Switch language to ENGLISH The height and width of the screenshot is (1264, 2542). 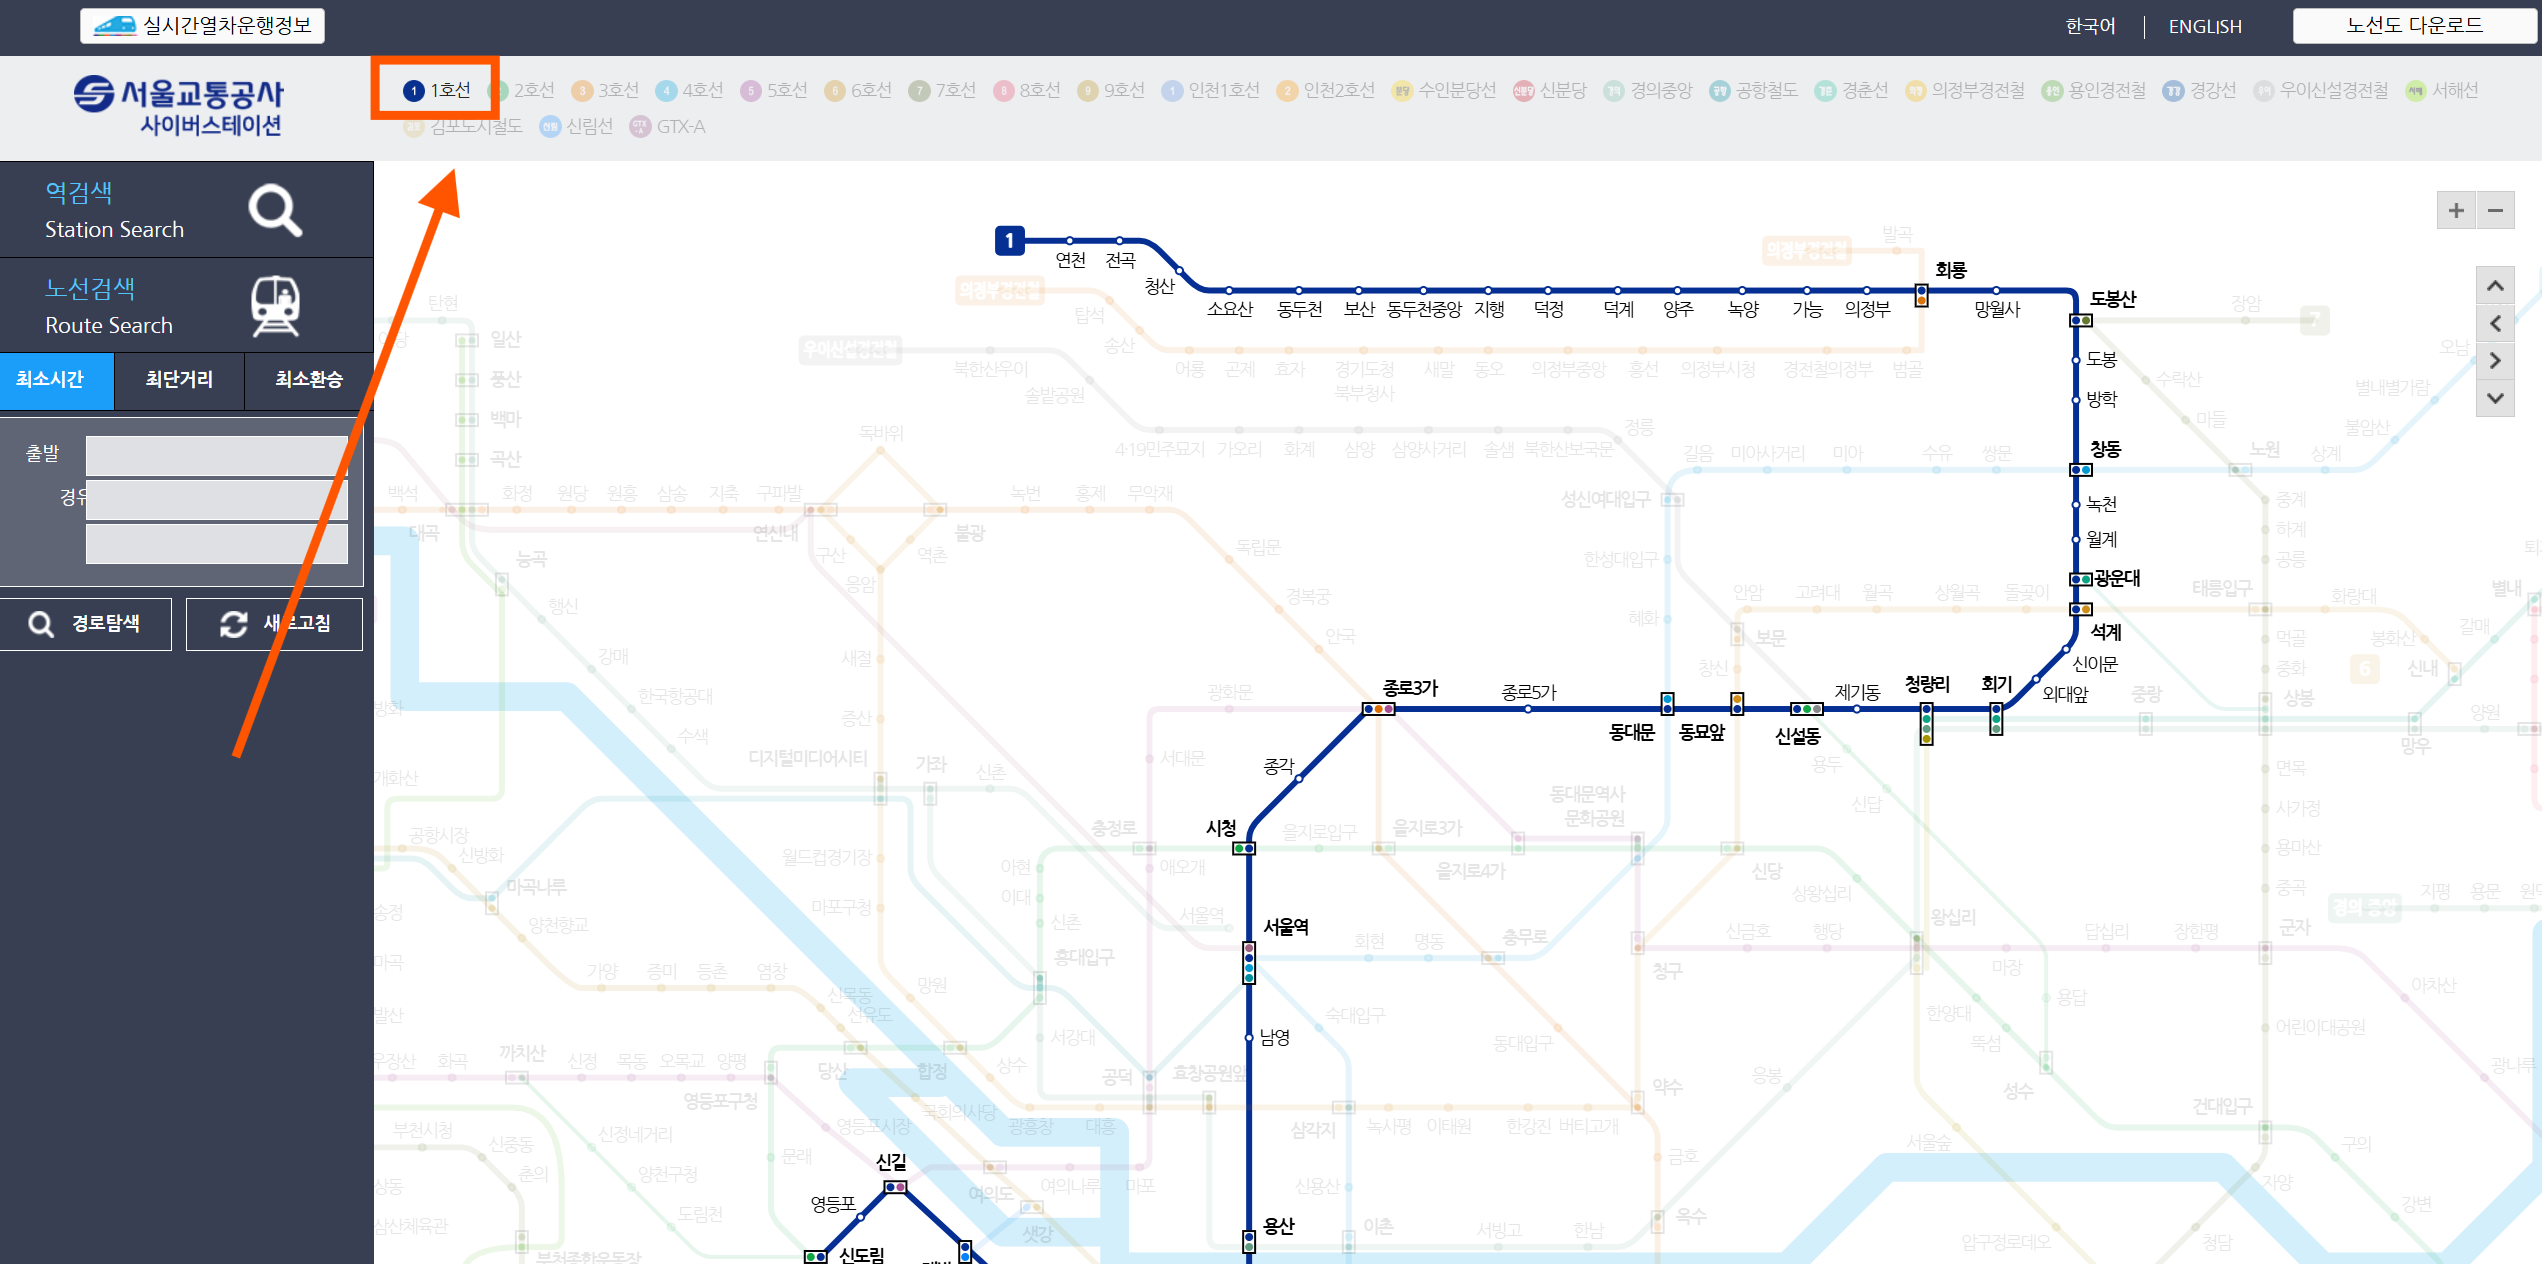(x=2205, y=27)
